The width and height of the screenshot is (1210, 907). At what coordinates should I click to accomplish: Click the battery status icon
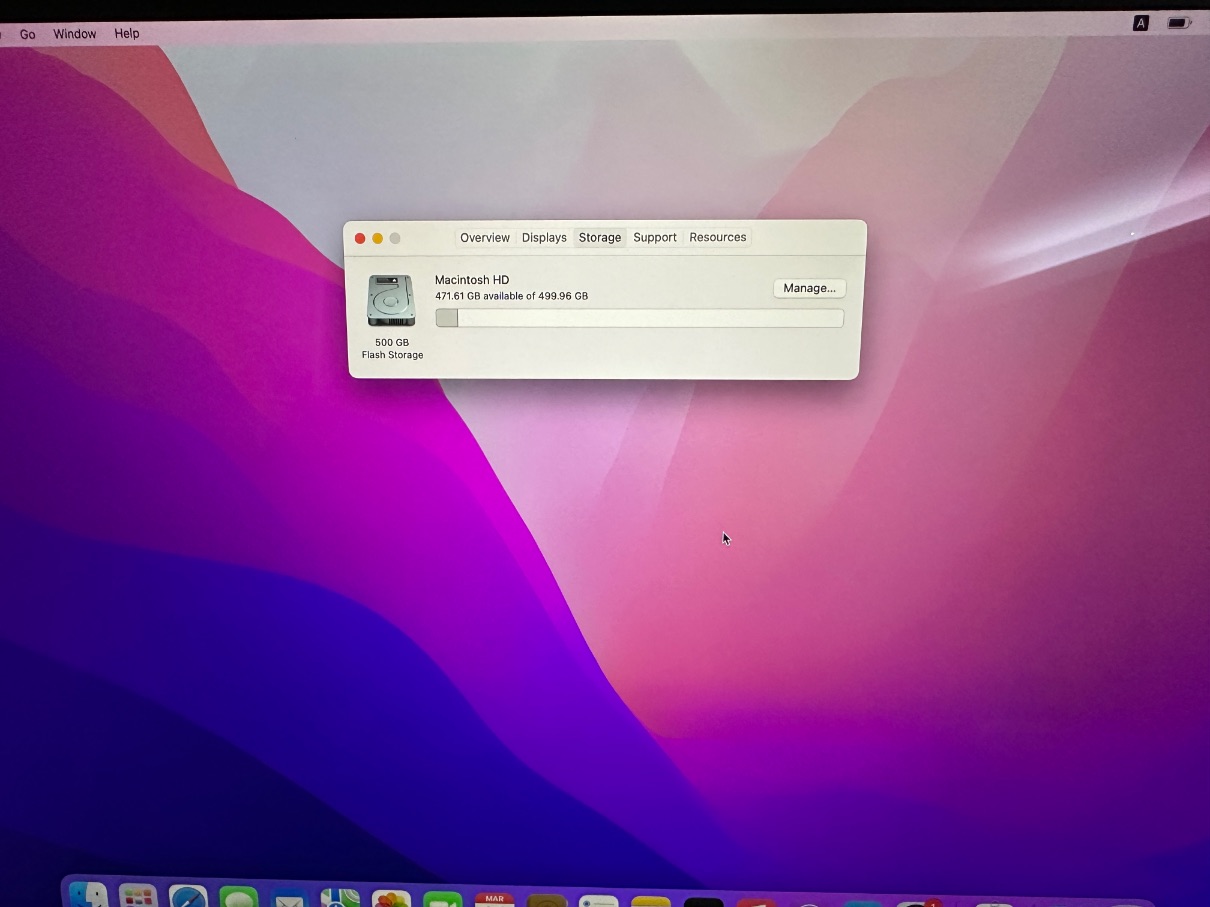[x=1179, y=23]
